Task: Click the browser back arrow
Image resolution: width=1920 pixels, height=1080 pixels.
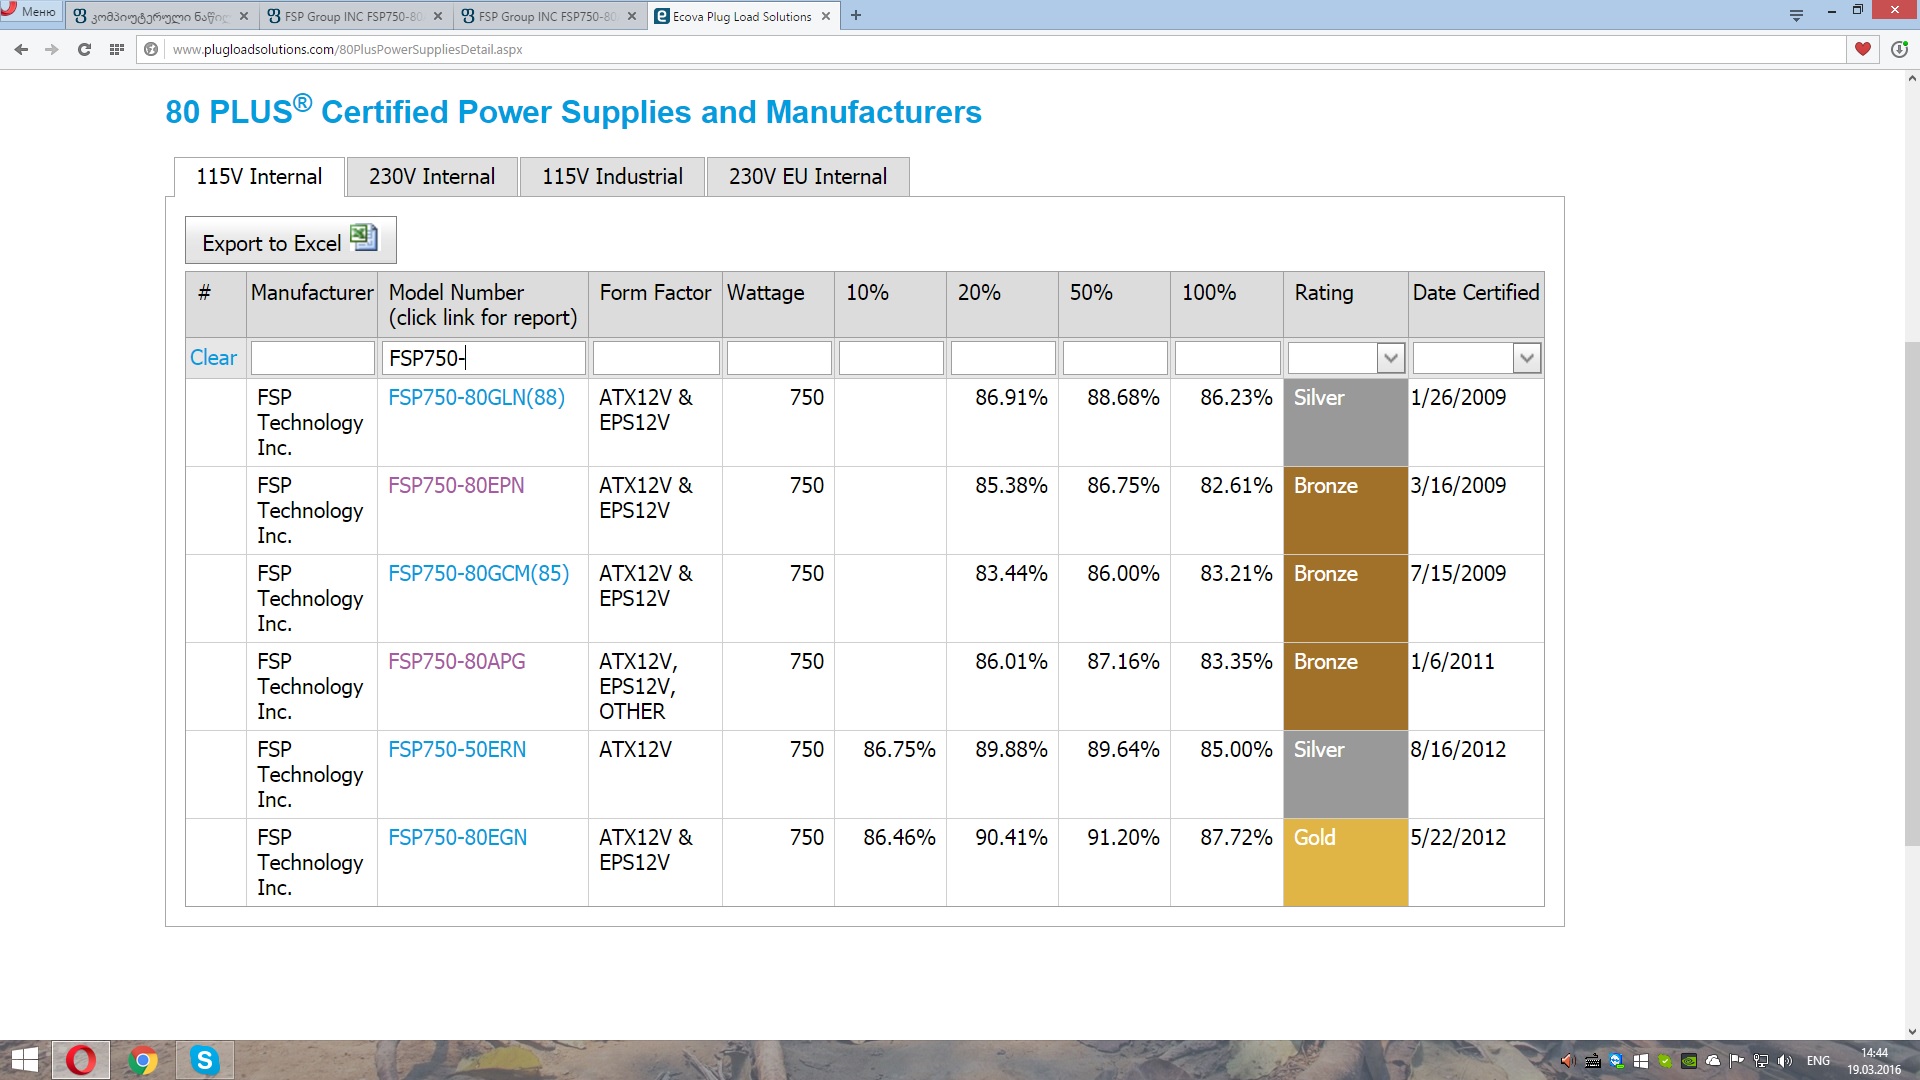Action: (21, 49)
